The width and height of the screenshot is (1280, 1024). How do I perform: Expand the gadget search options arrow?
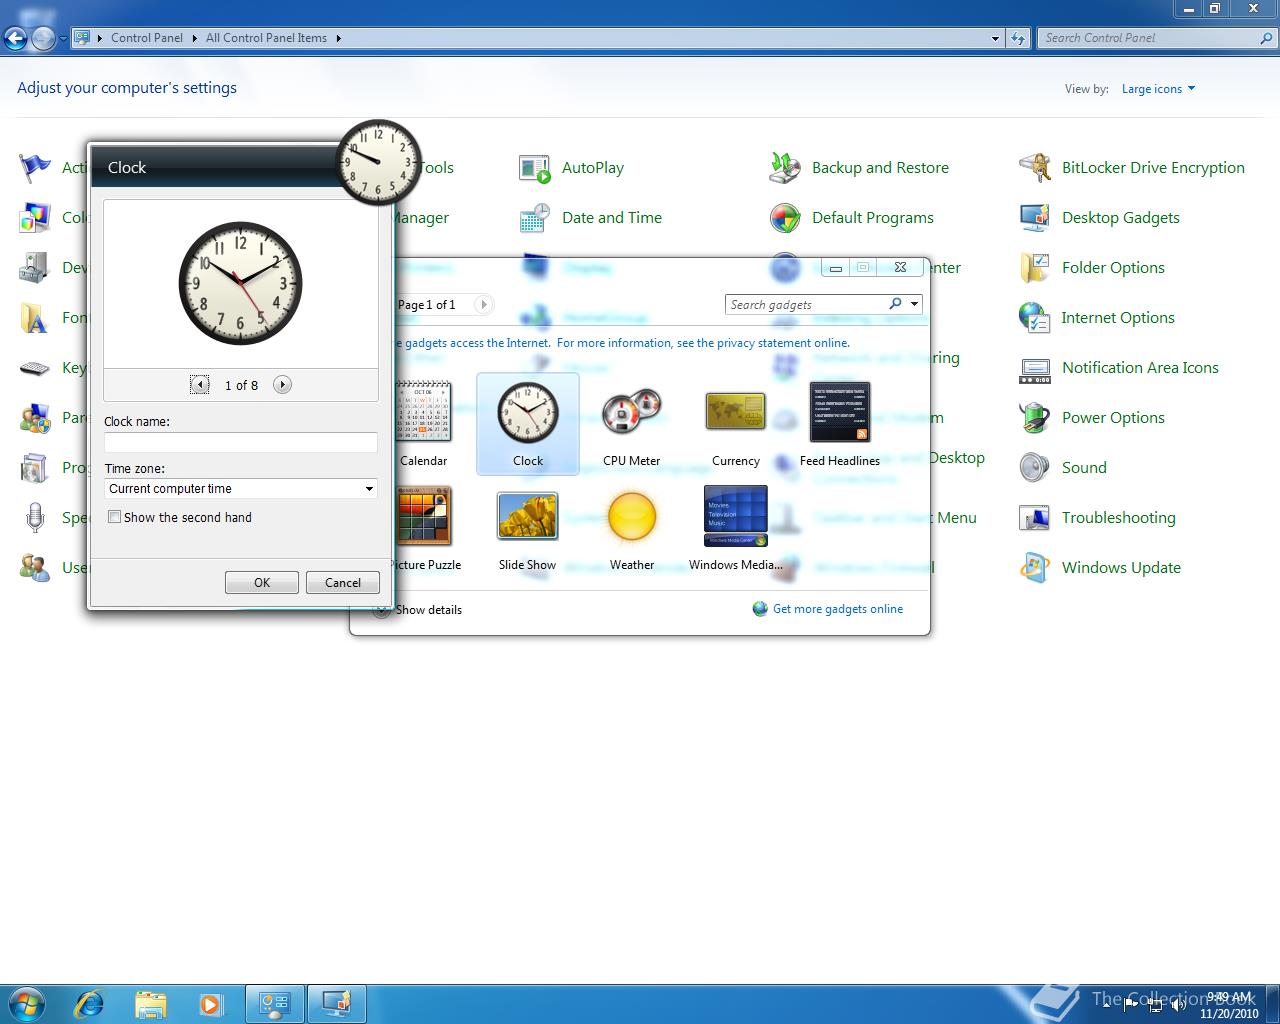914,304
